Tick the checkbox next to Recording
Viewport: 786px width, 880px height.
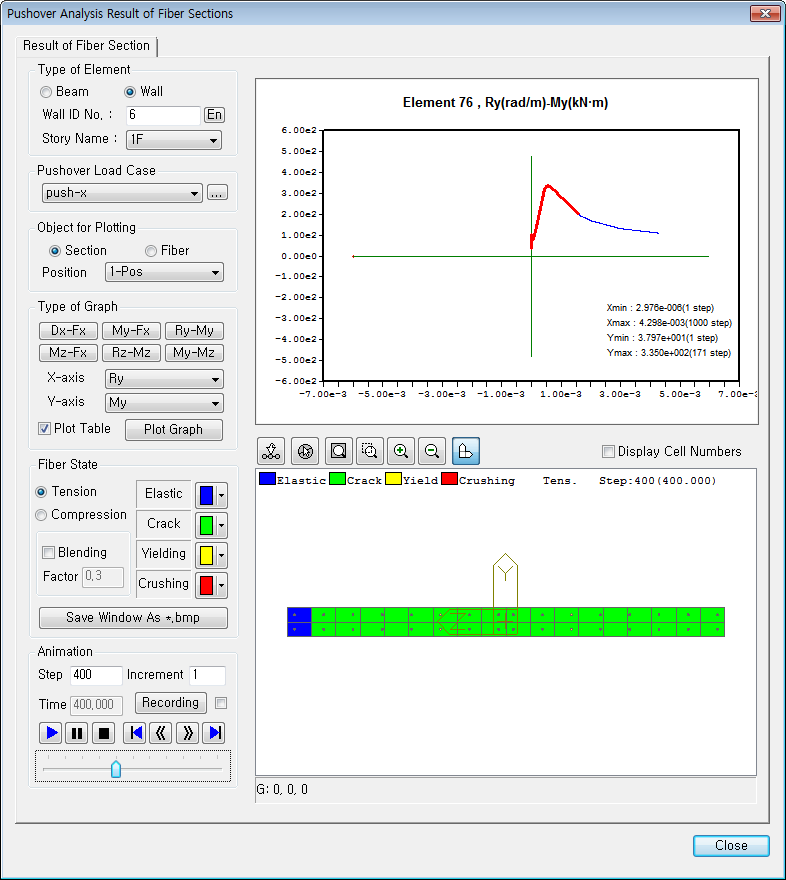click(222, 703)
